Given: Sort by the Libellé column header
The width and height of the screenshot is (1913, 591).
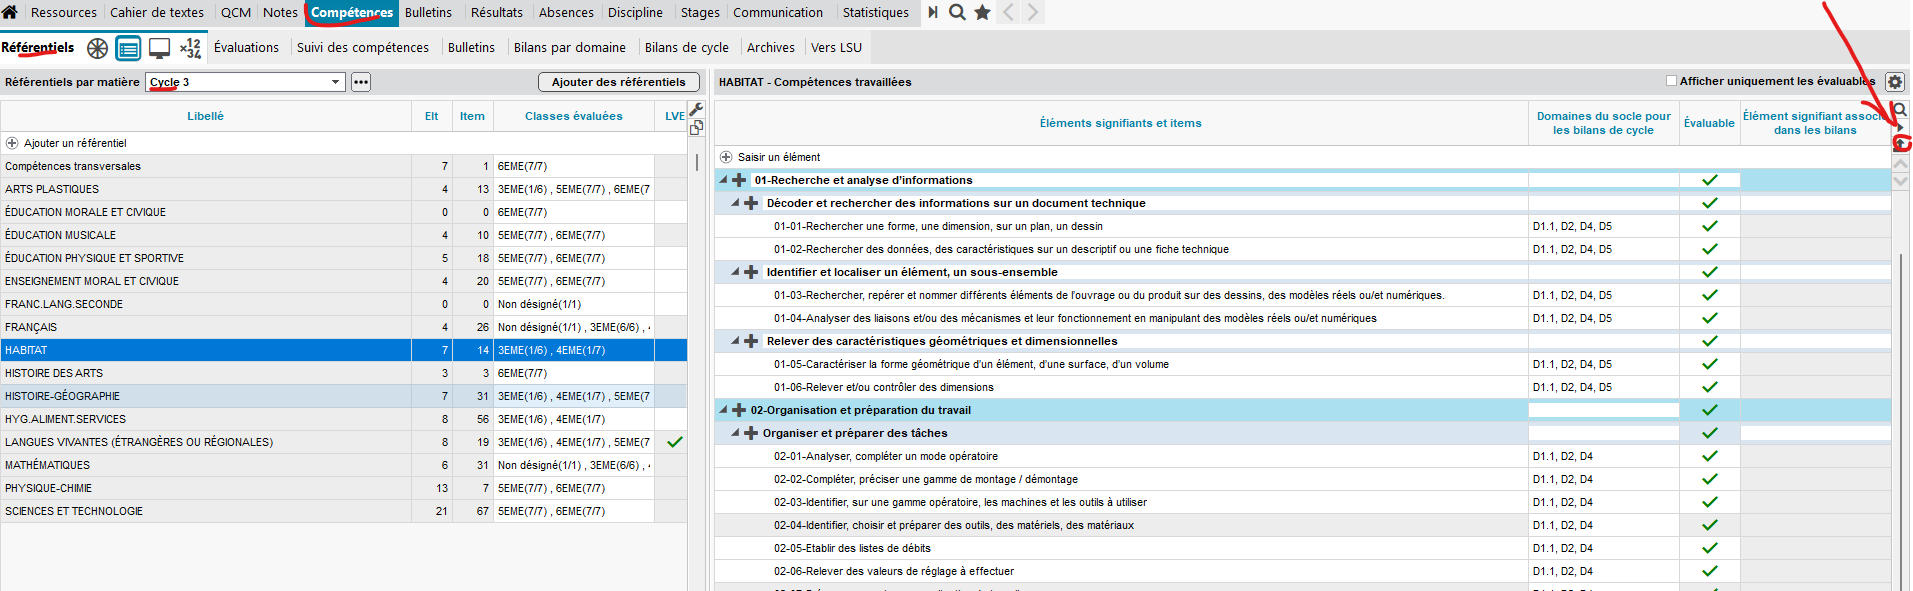Looking at the screenshot, I should point(206,116).
